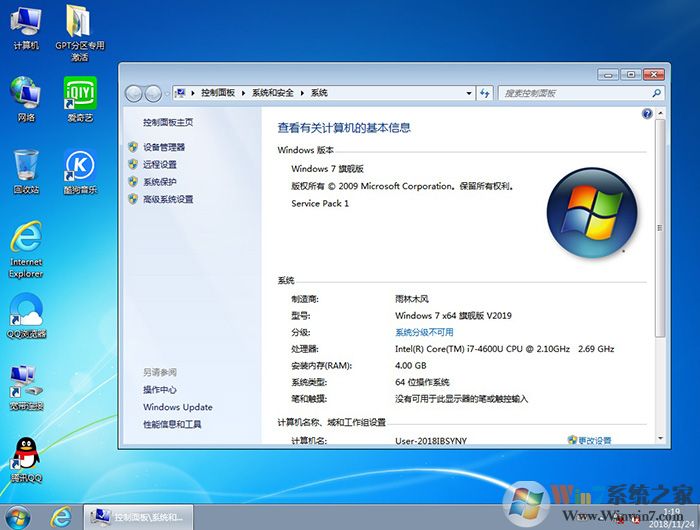Click the shield icon beside 设备管理器

point(133,147)
